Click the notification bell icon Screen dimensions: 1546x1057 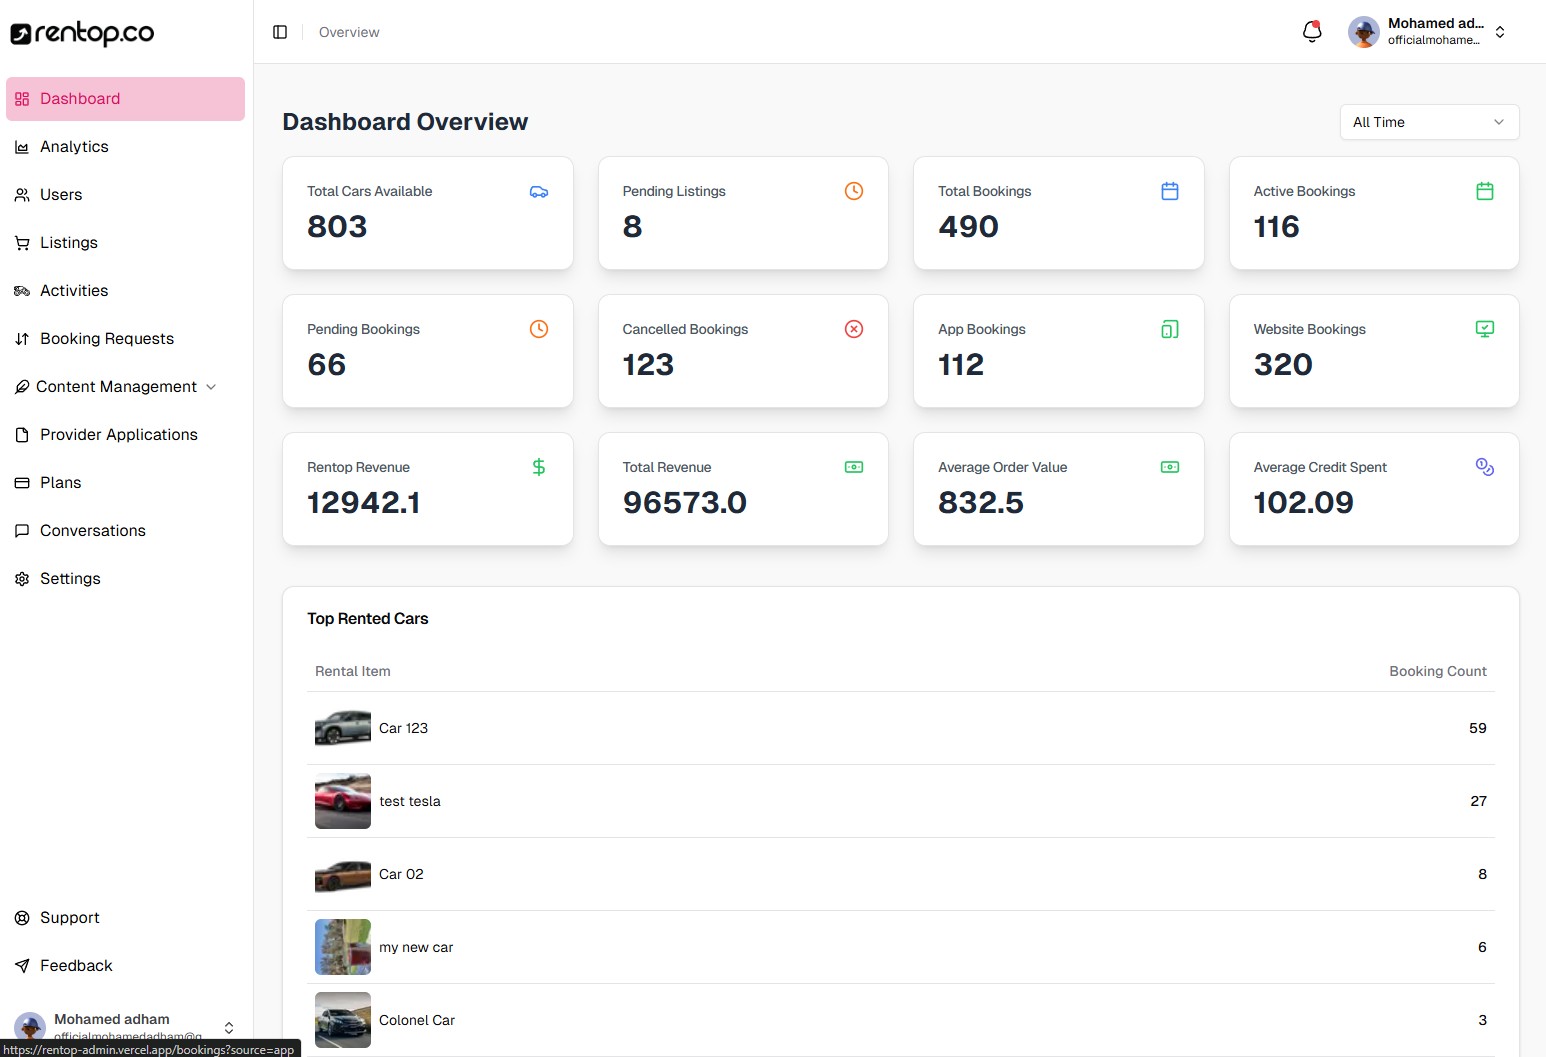pyautogui.click(x=1312, y=32)
